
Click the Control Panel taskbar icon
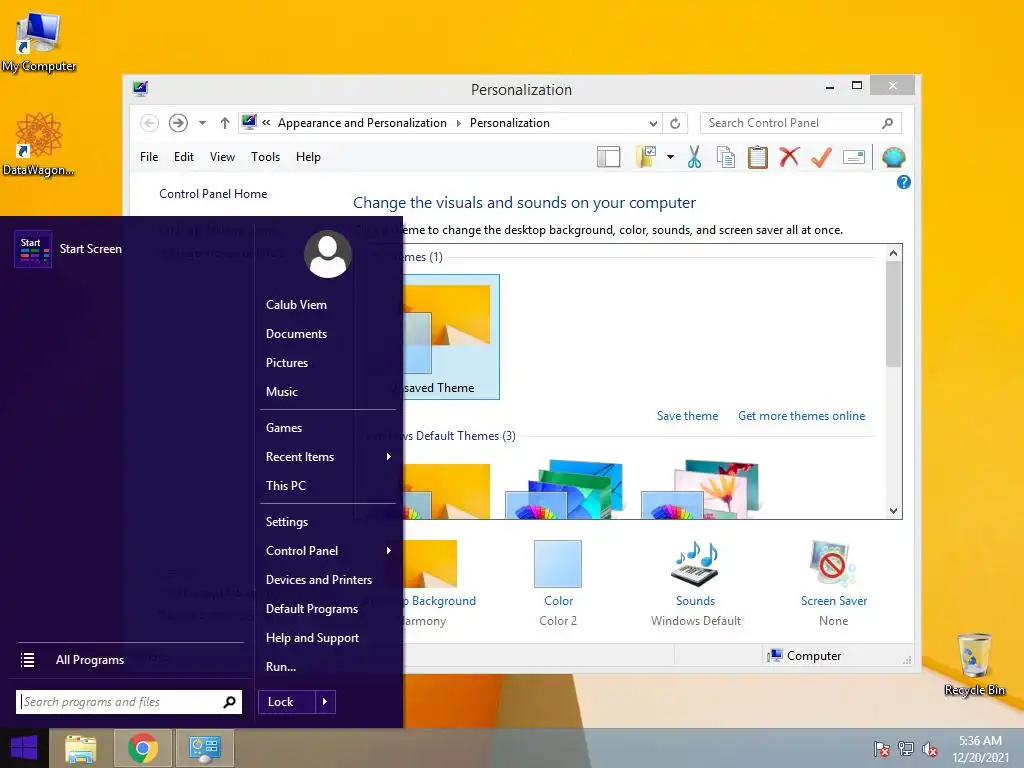click(x=205, y=748)
